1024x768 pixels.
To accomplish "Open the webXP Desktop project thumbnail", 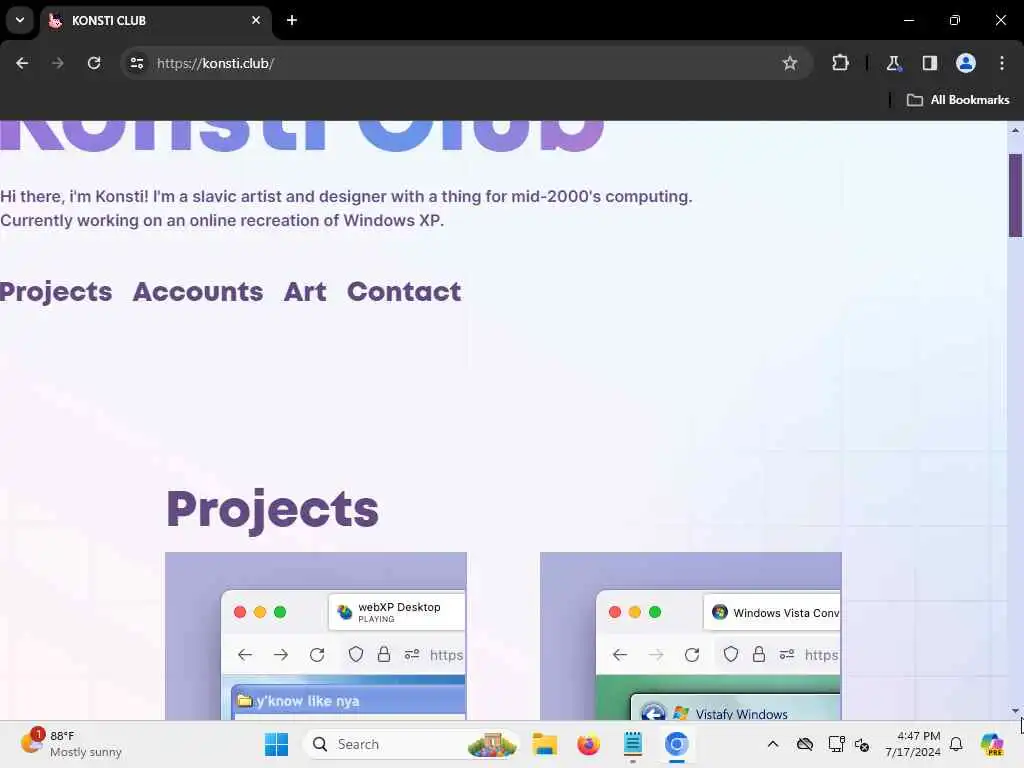I will pos(316,637).
